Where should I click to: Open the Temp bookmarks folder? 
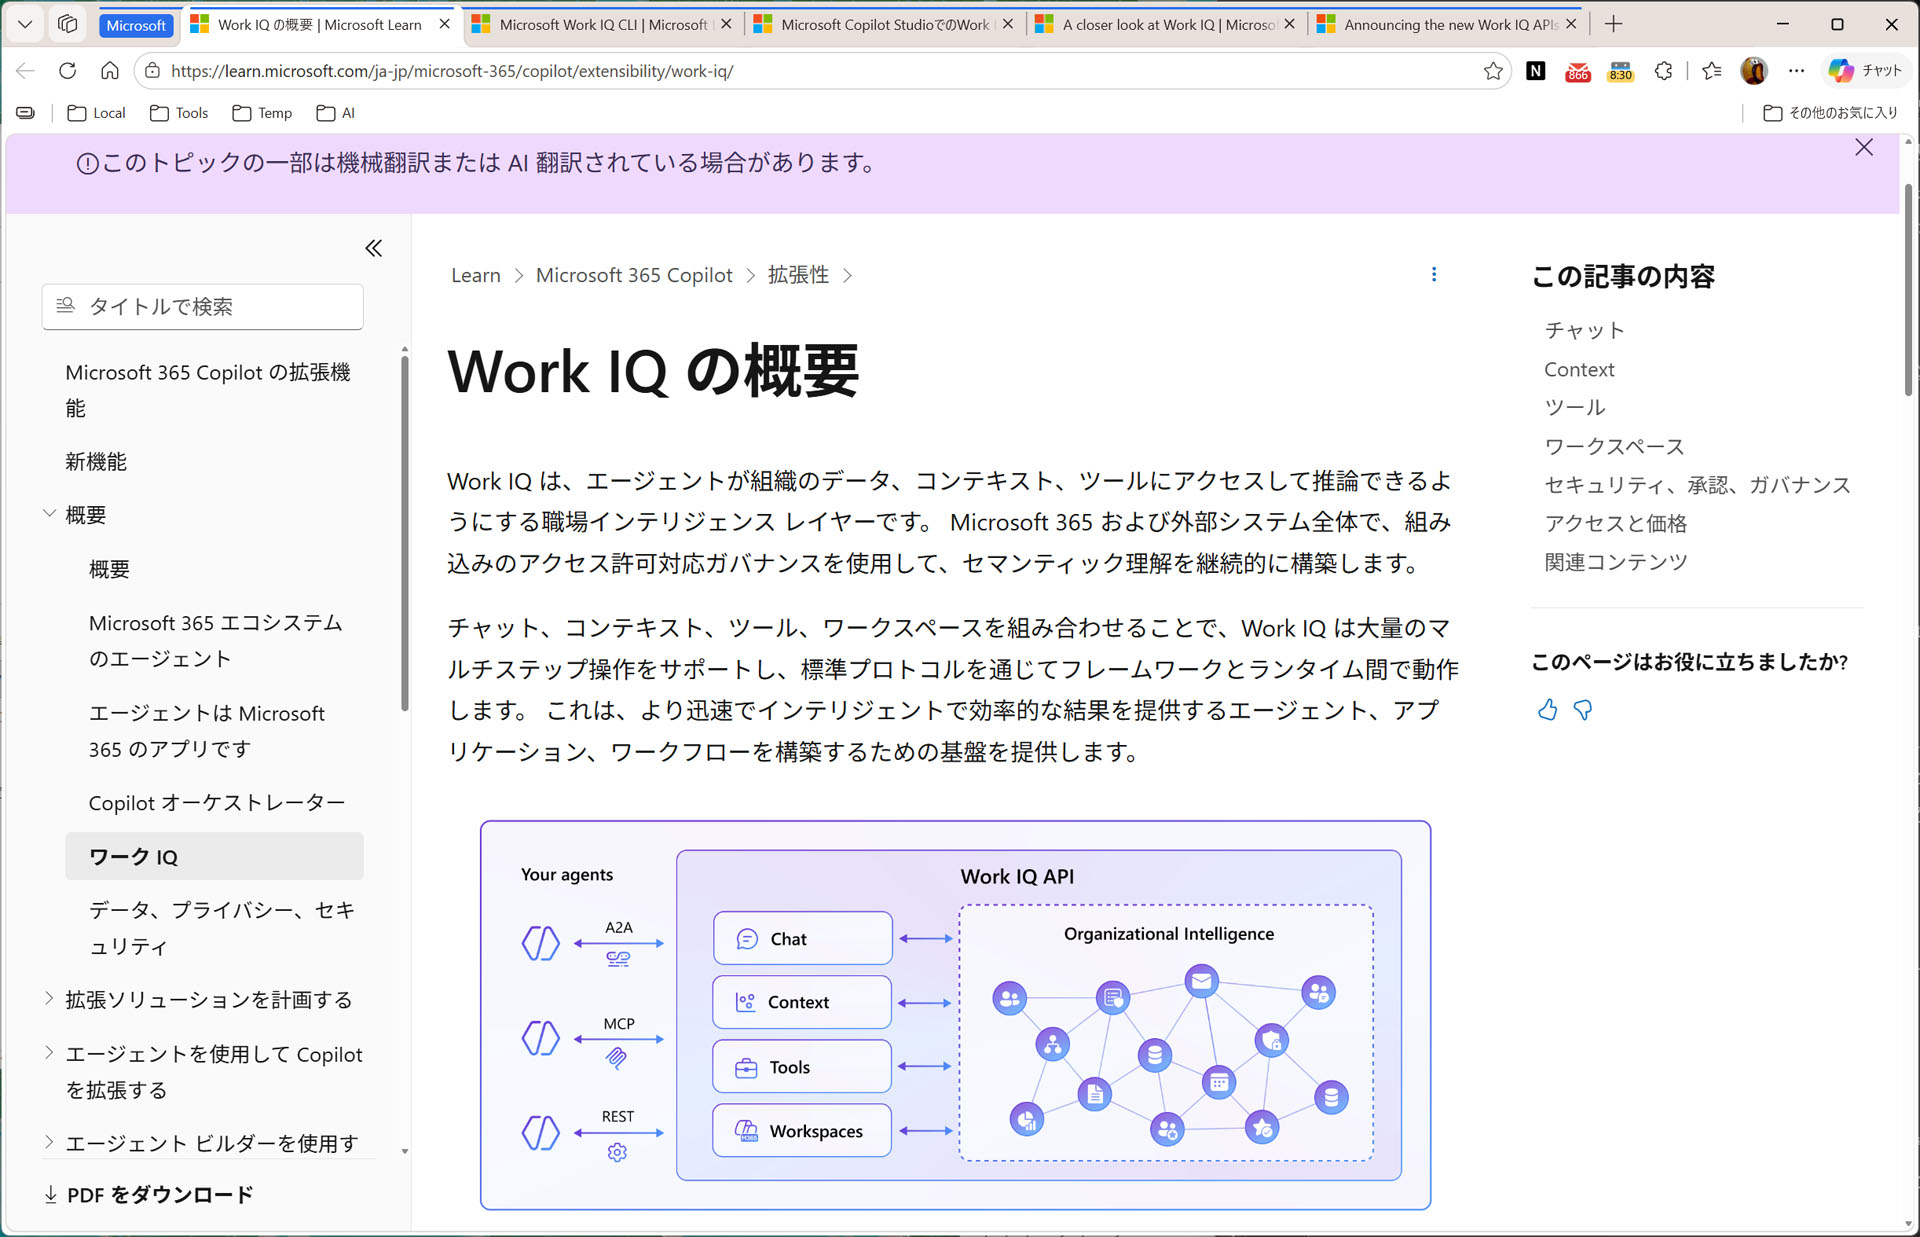(x=262, y=113)
